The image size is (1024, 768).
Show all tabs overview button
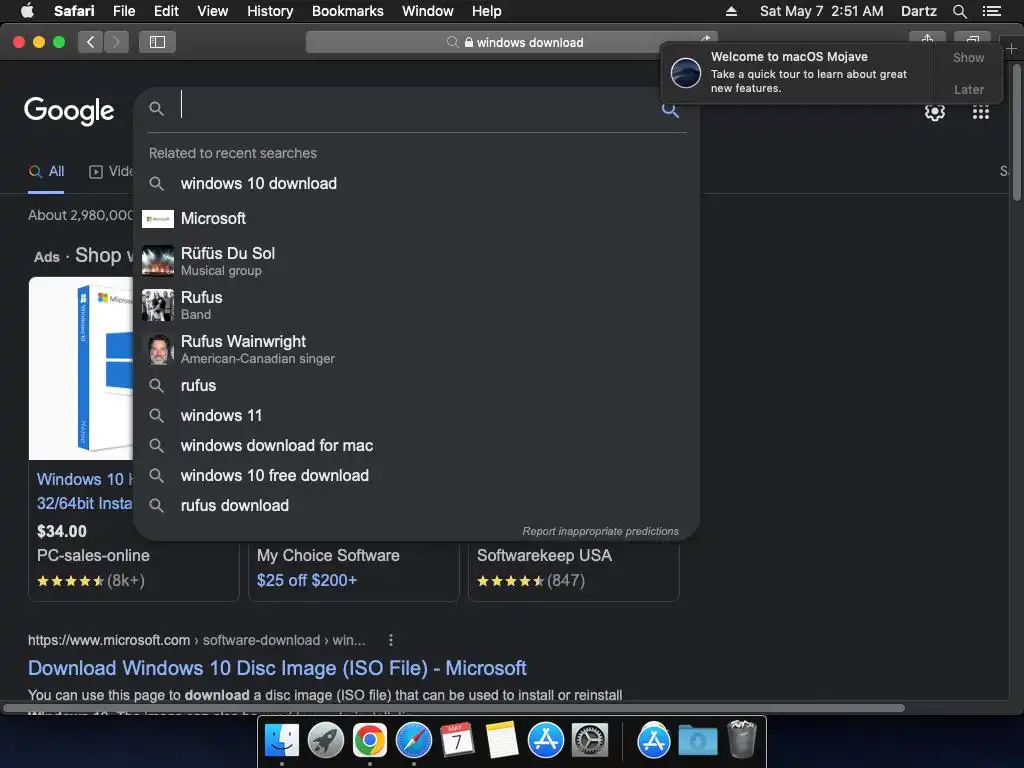972,38
